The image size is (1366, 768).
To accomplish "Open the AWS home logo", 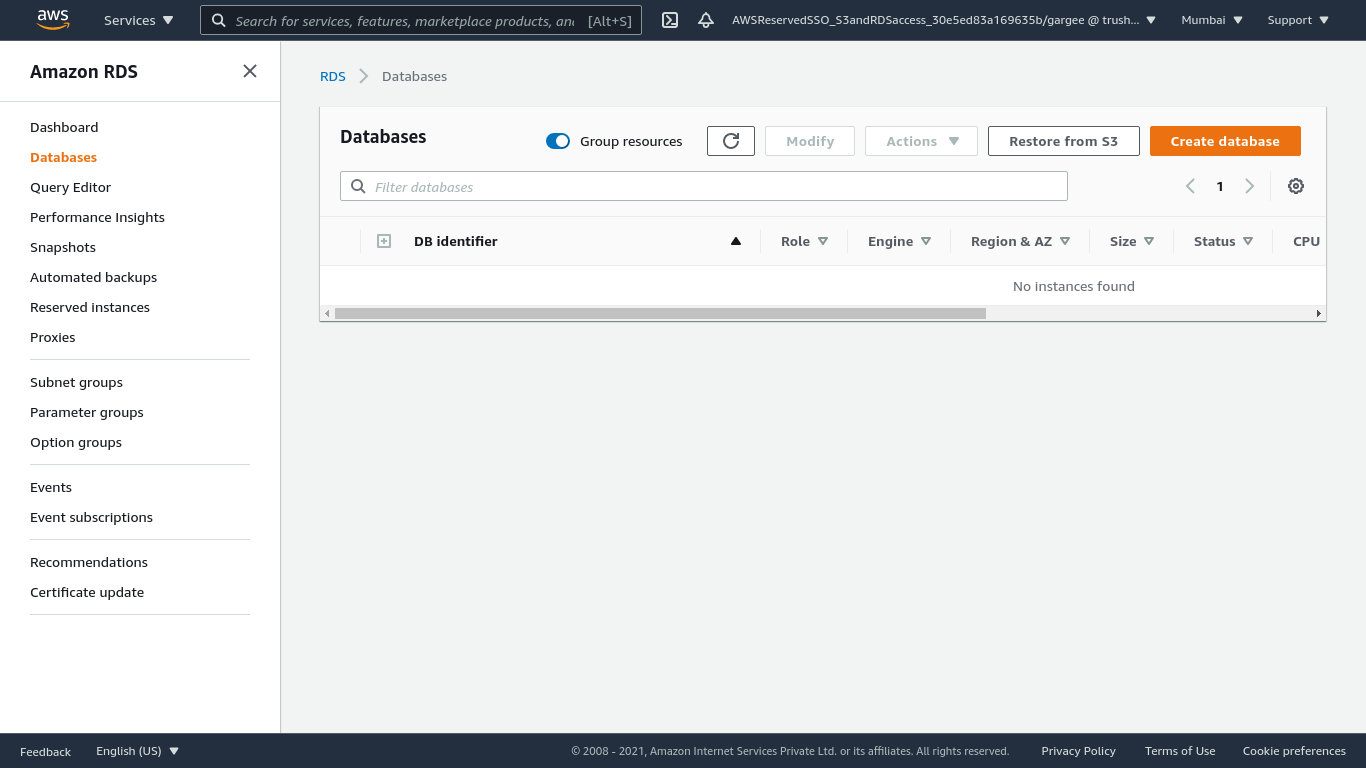I will tap(52, 19).
